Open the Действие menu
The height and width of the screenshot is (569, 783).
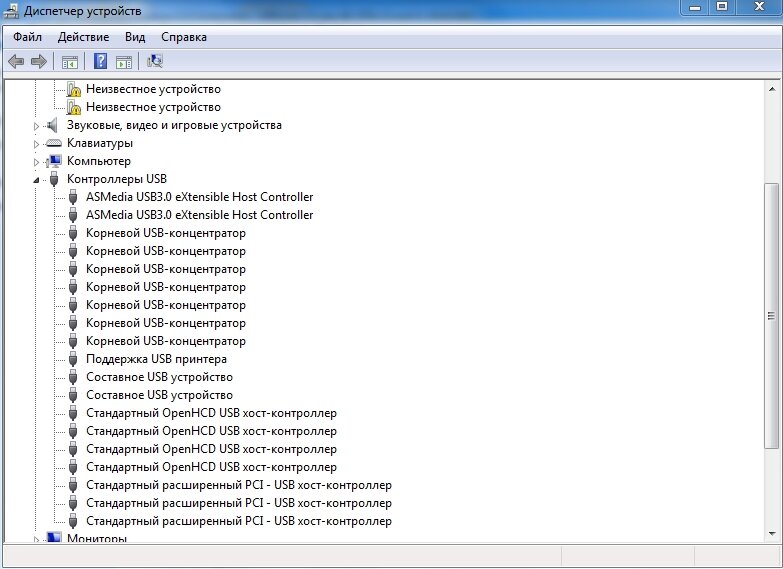point(83,37)
